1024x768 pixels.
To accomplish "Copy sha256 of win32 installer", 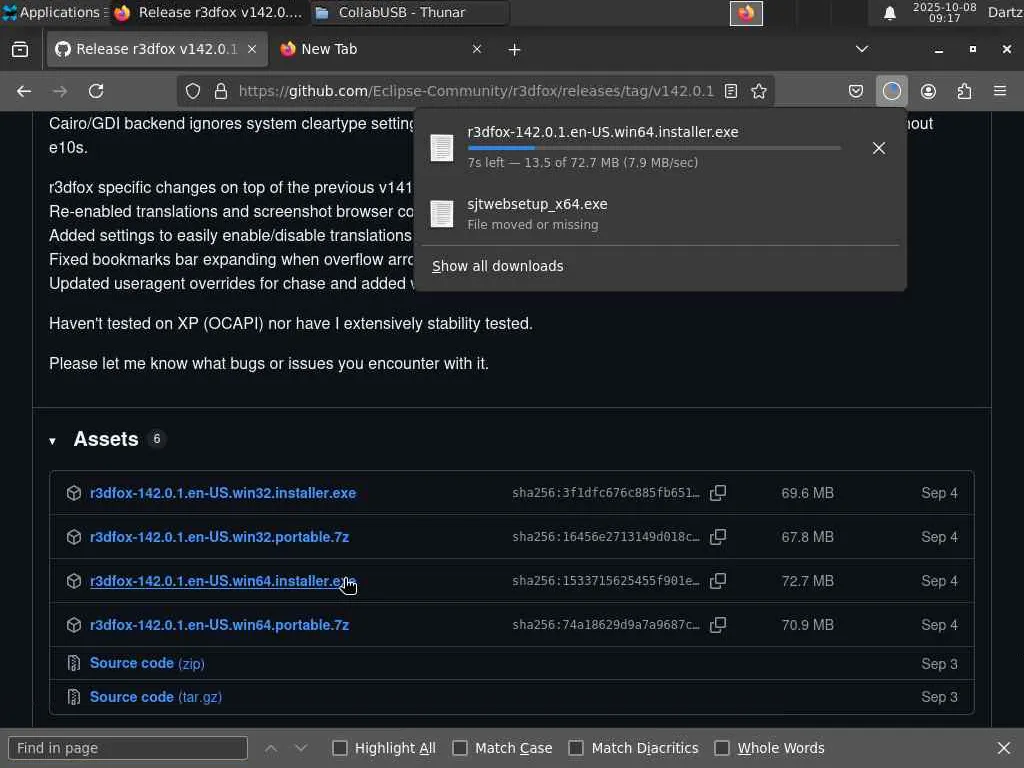I will [718, 493].
